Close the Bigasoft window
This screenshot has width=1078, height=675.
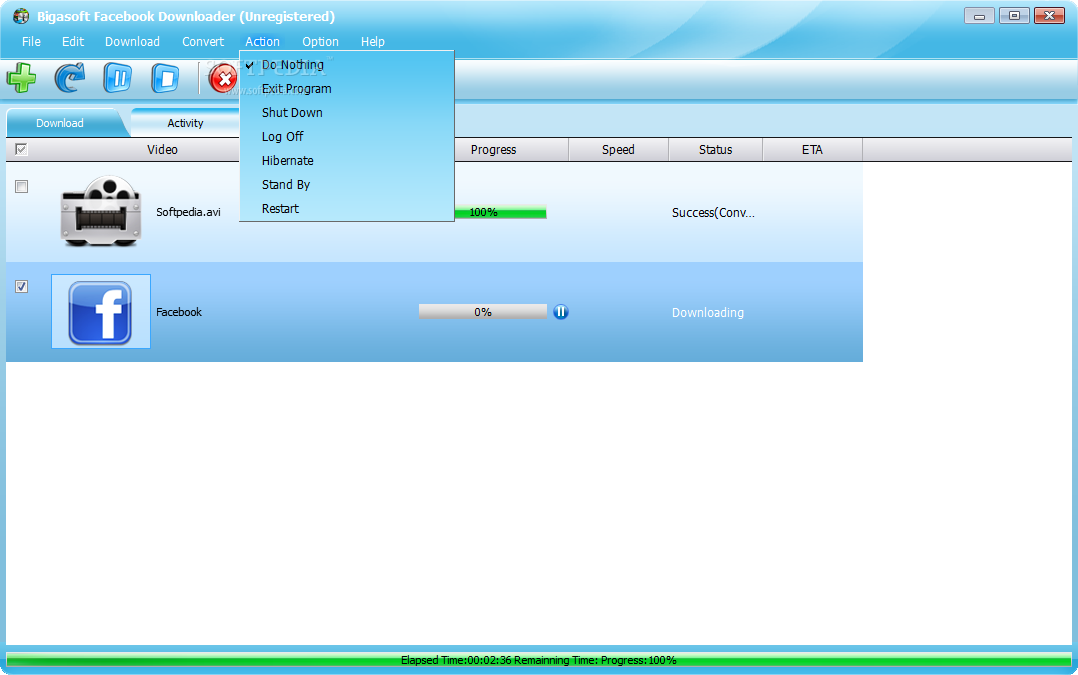(x=1050, y=16)
